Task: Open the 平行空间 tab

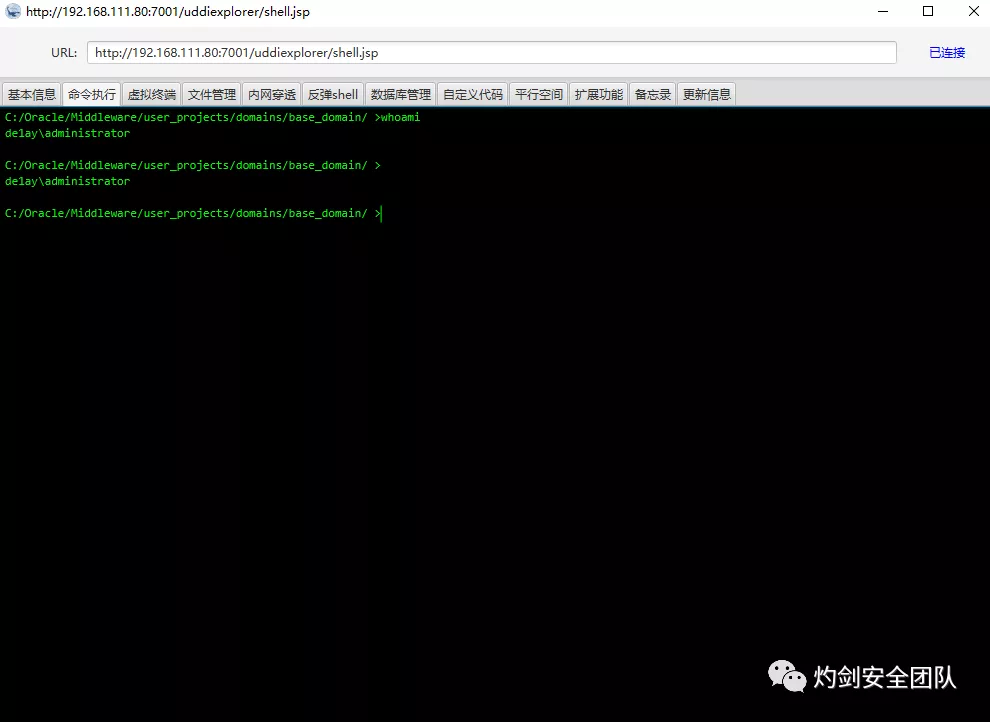Action: [x=539, y=95]
